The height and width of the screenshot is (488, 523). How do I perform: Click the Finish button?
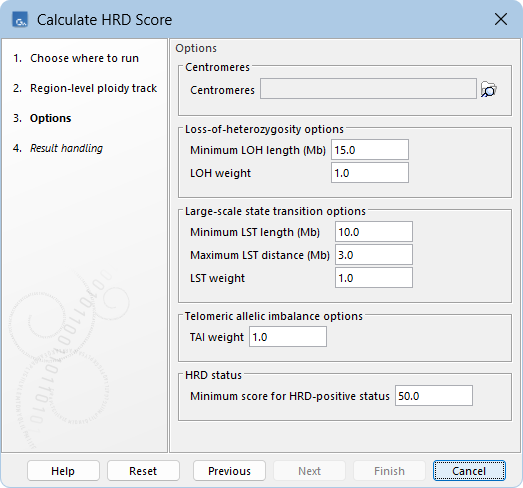pyautogui.click(x=389, y=471)
